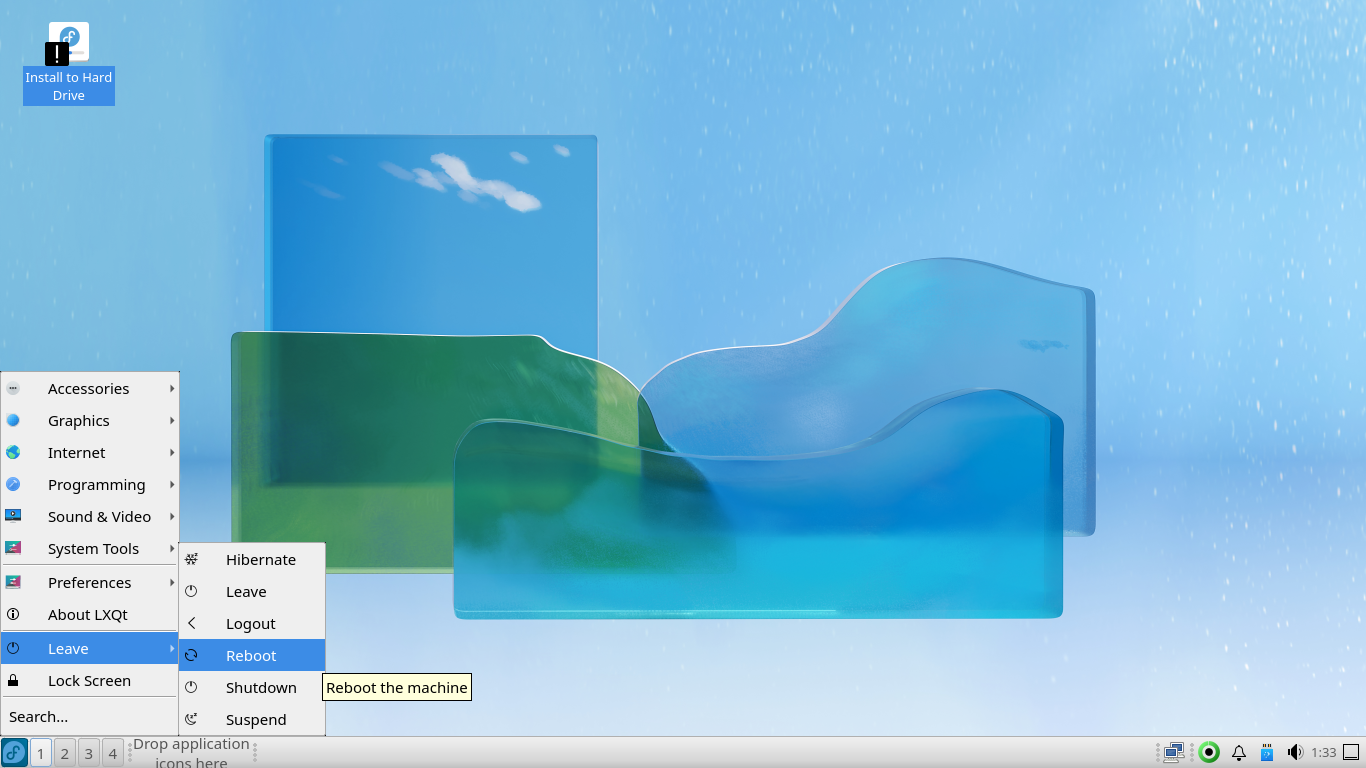Expand the System Tools submenu arrow
1366x768 pixels.
pos(172,548)
